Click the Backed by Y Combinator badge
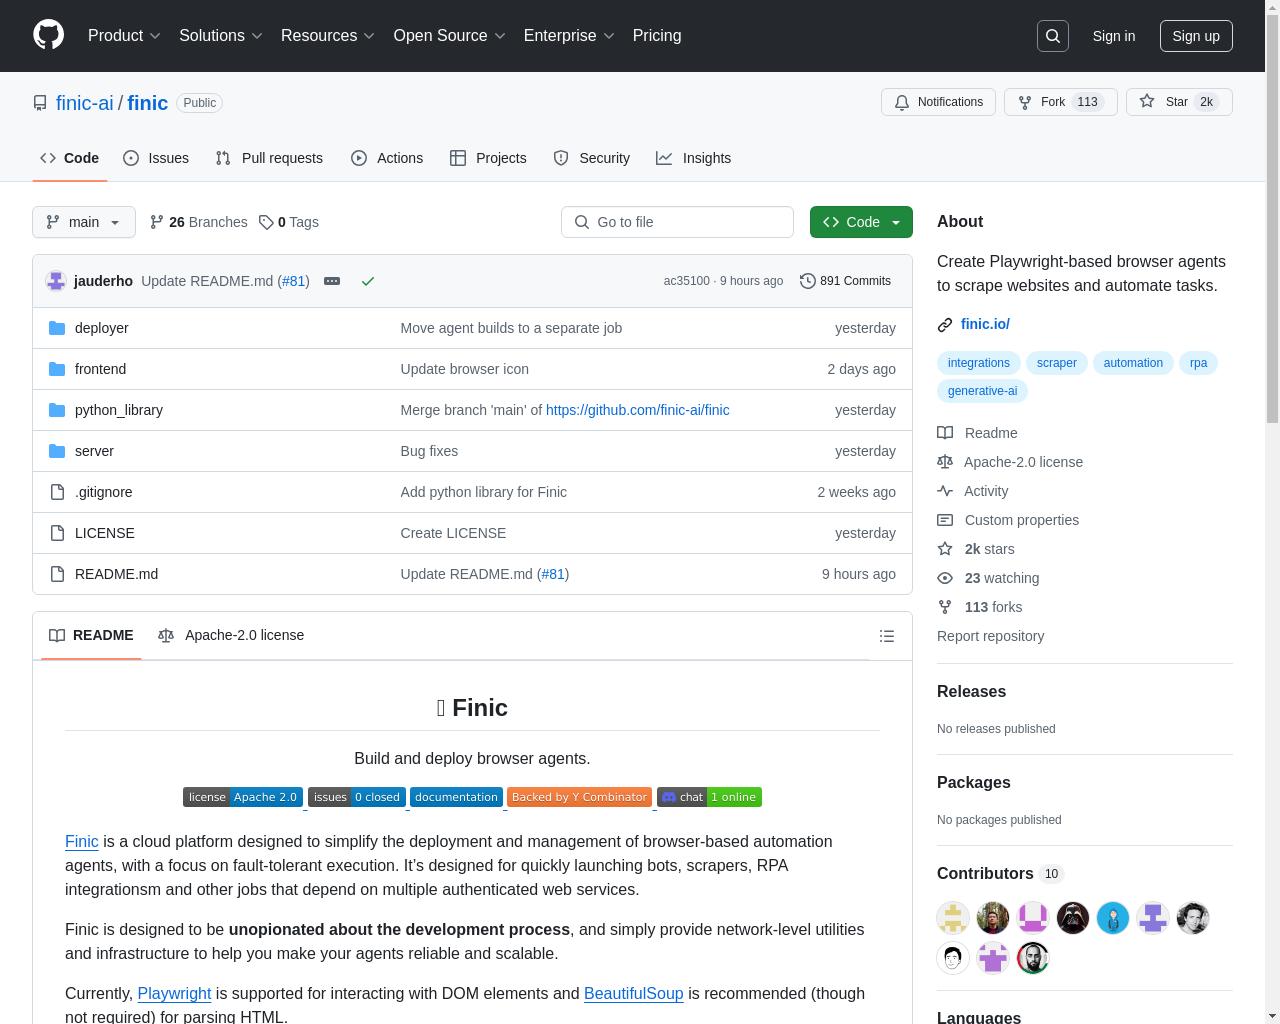 tap(580, 797)
